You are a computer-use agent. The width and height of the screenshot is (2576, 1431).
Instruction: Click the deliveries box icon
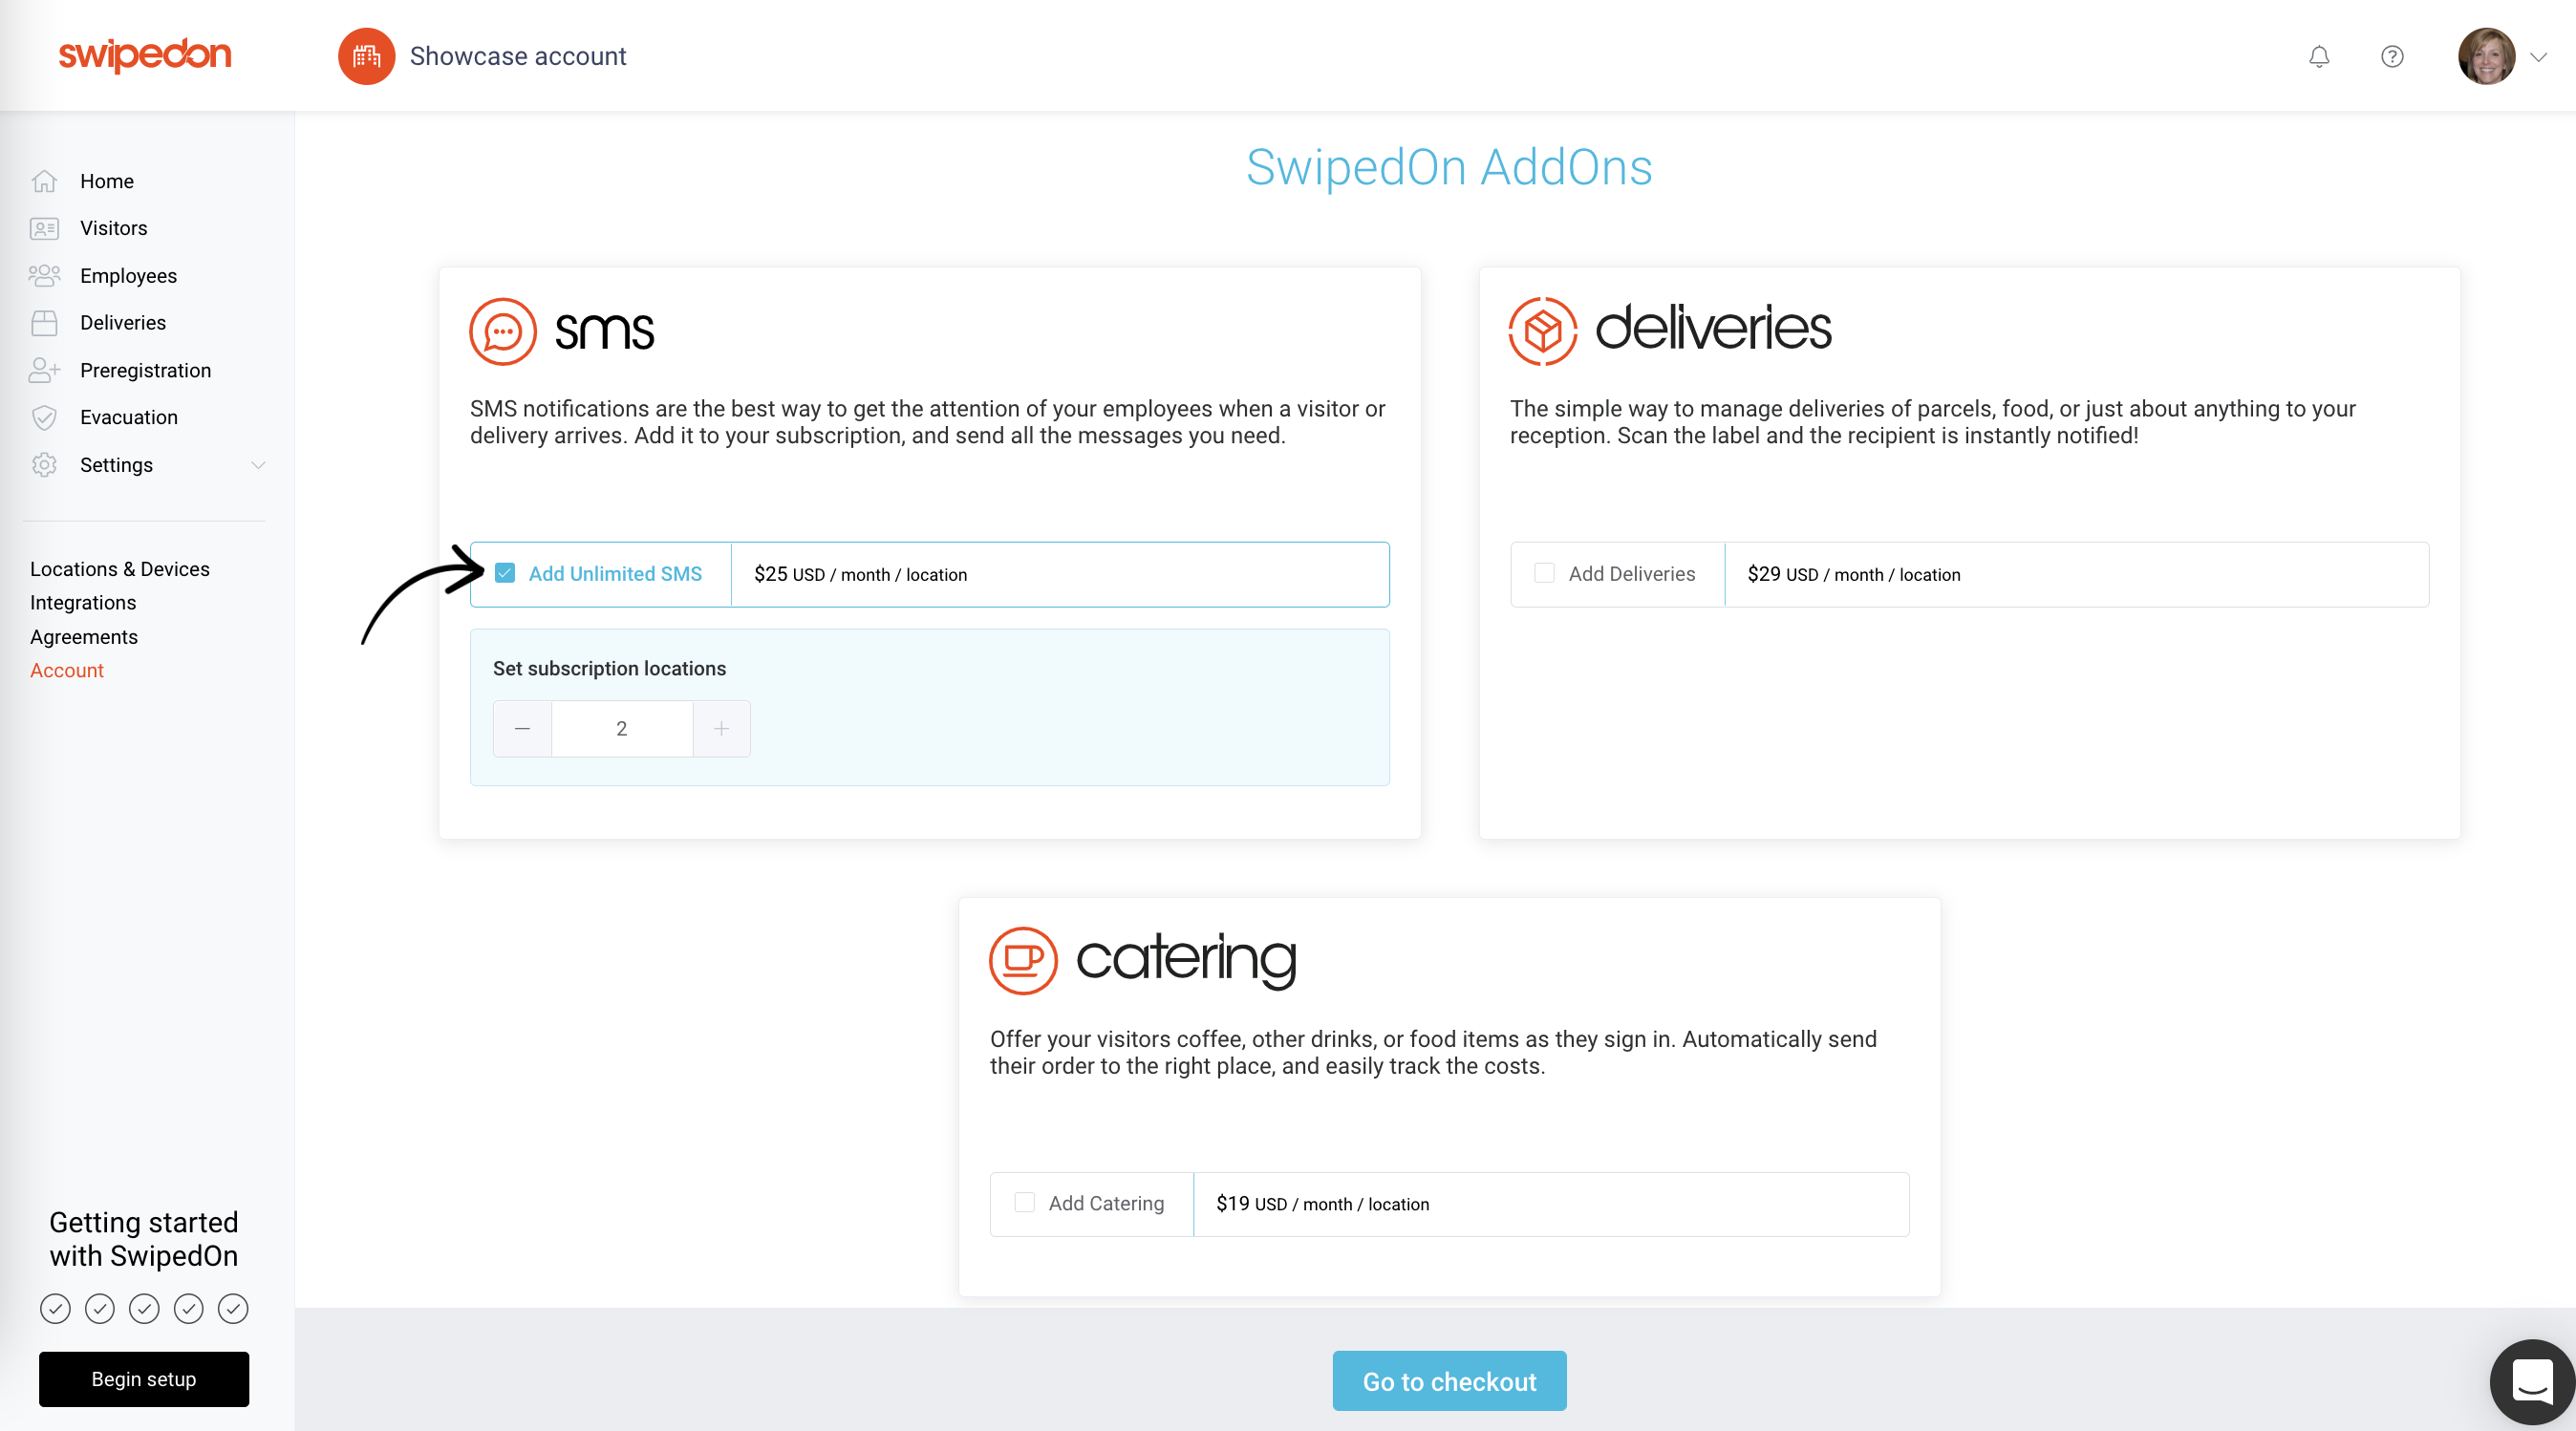[x=1543, y=331]
